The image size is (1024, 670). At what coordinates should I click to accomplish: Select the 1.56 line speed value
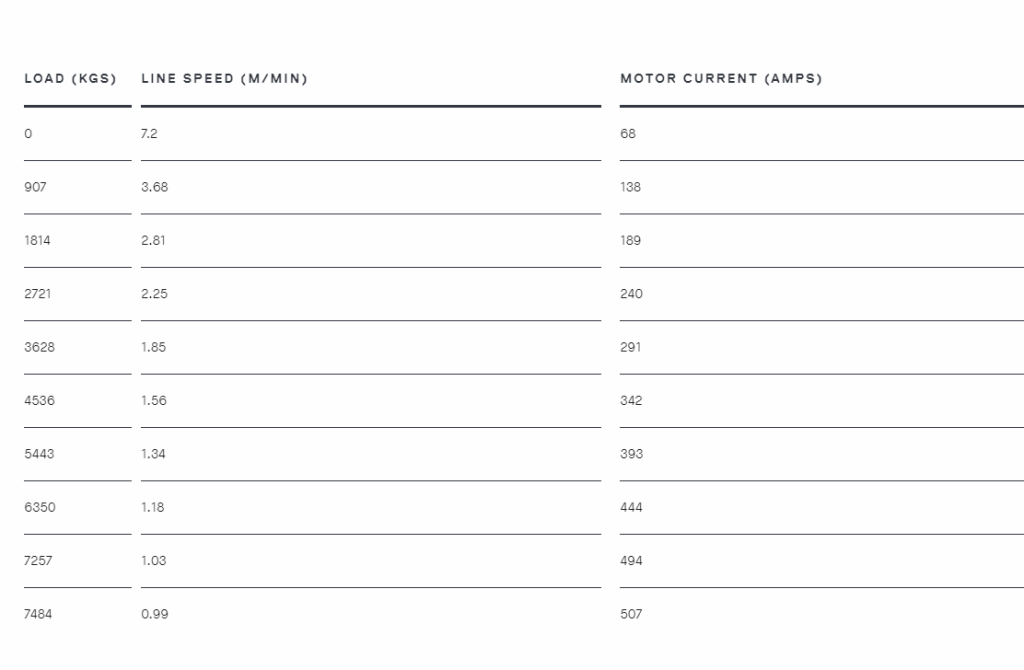[154, 401]
